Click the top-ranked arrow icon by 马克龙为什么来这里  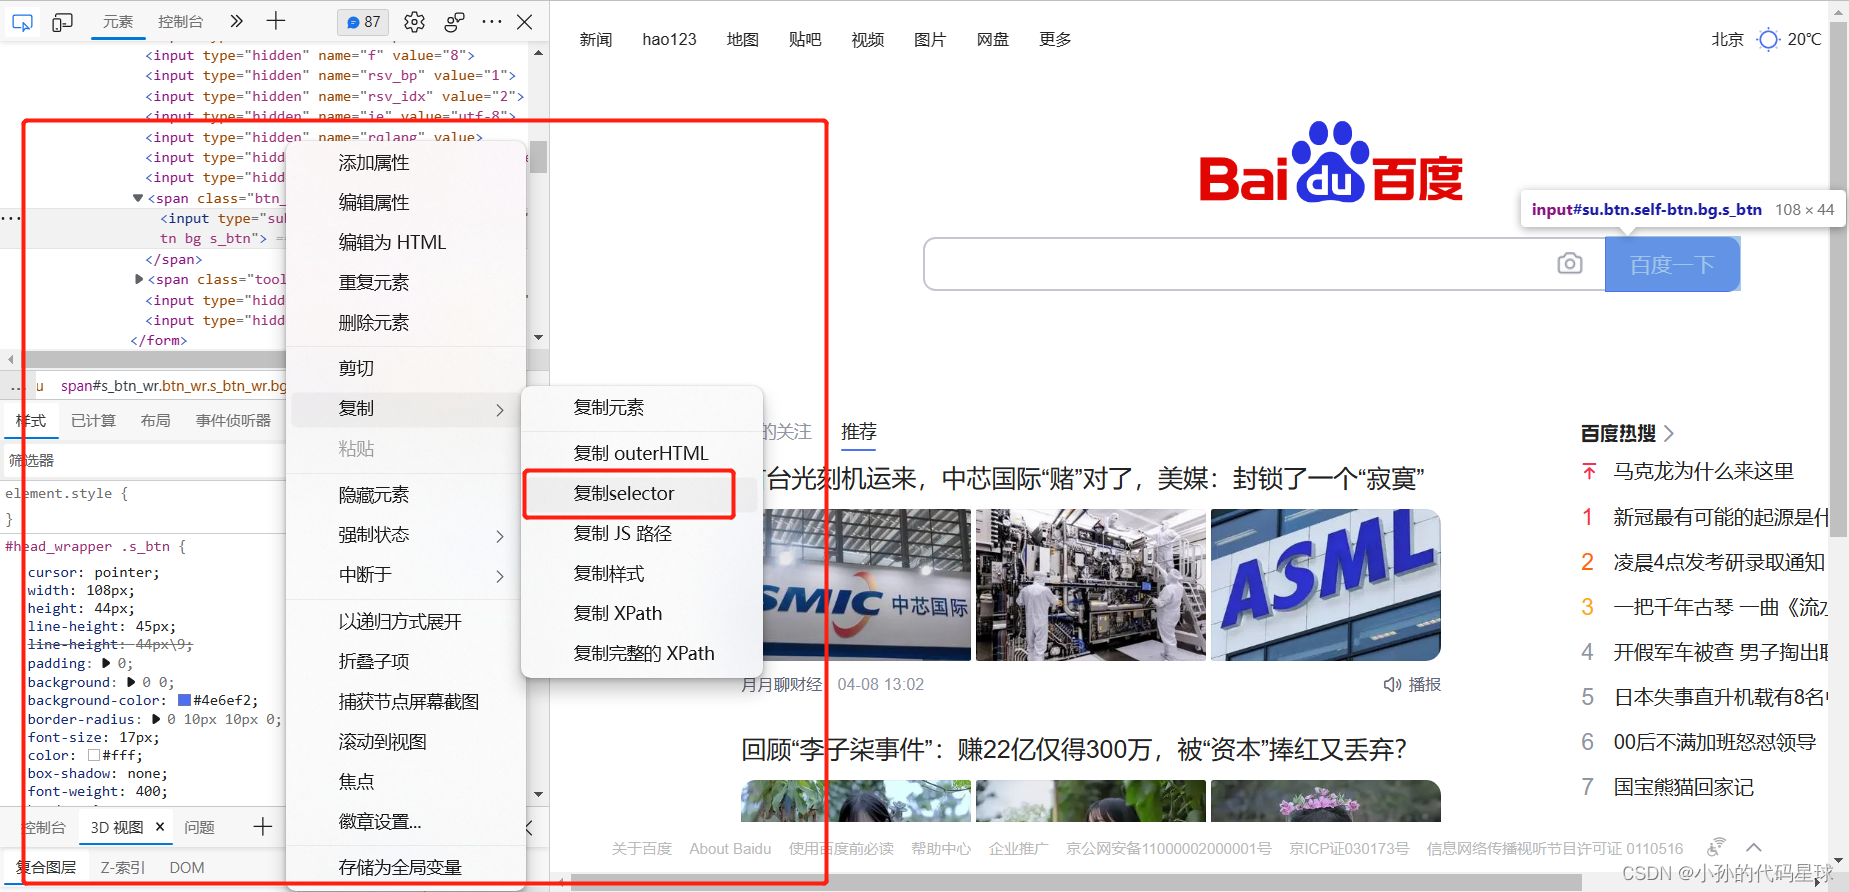[1589, 471]
